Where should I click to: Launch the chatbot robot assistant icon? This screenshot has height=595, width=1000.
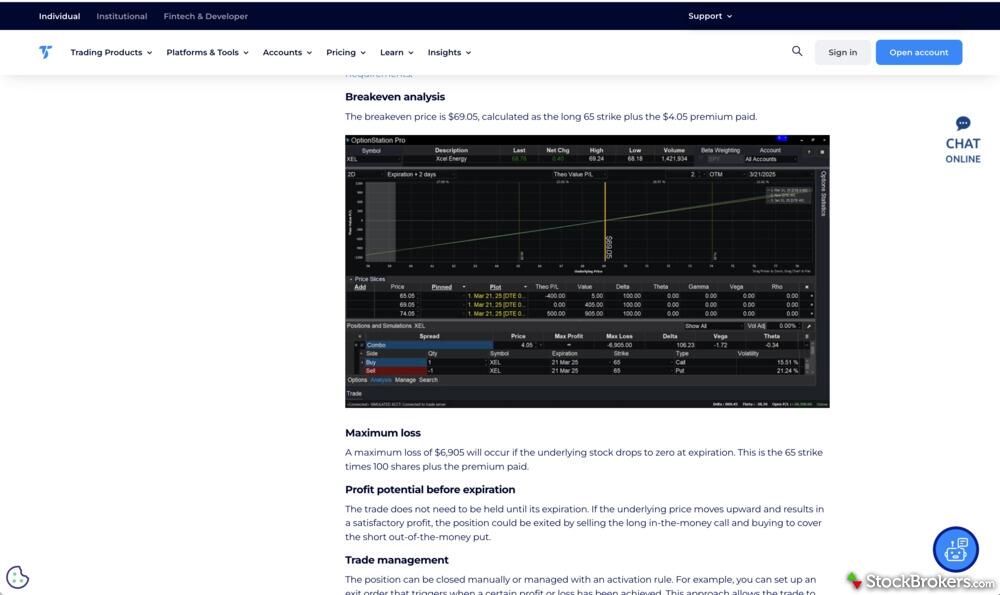955,549
